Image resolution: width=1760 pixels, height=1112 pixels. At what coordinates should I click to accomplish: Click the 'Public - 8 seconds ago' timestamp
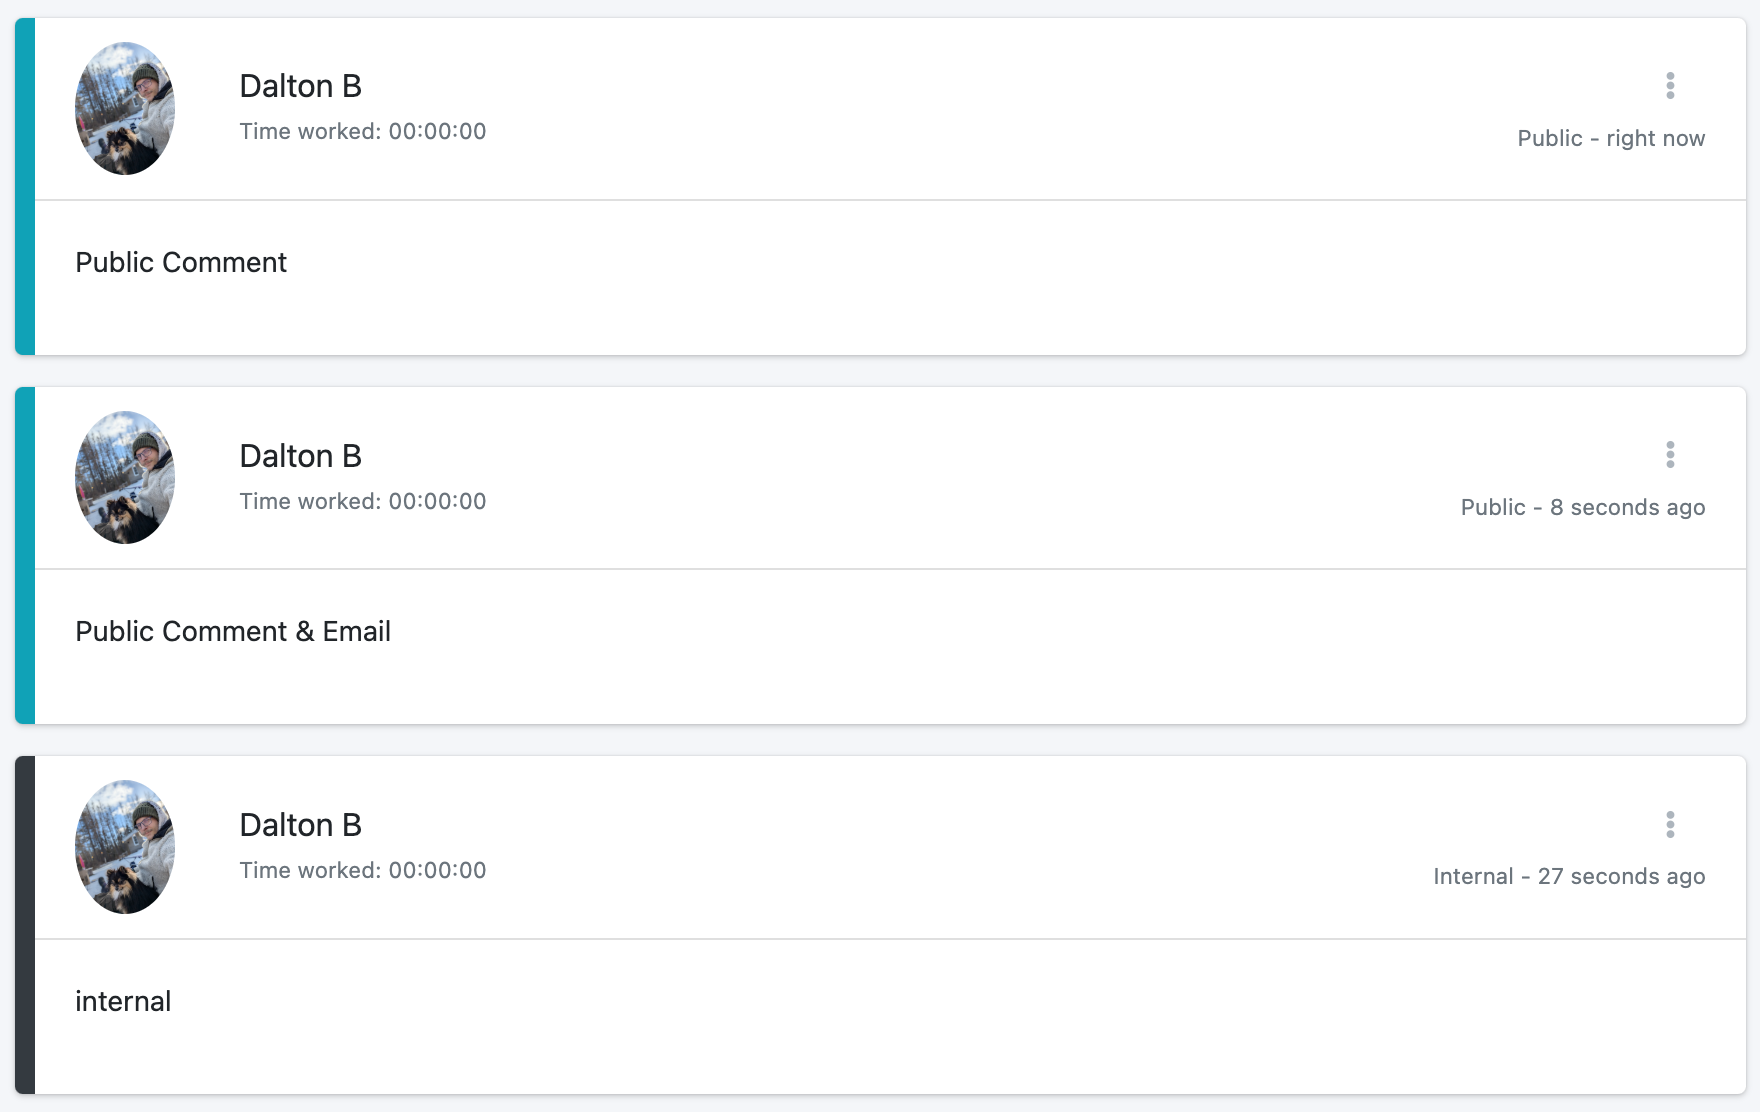[1583, 507]
